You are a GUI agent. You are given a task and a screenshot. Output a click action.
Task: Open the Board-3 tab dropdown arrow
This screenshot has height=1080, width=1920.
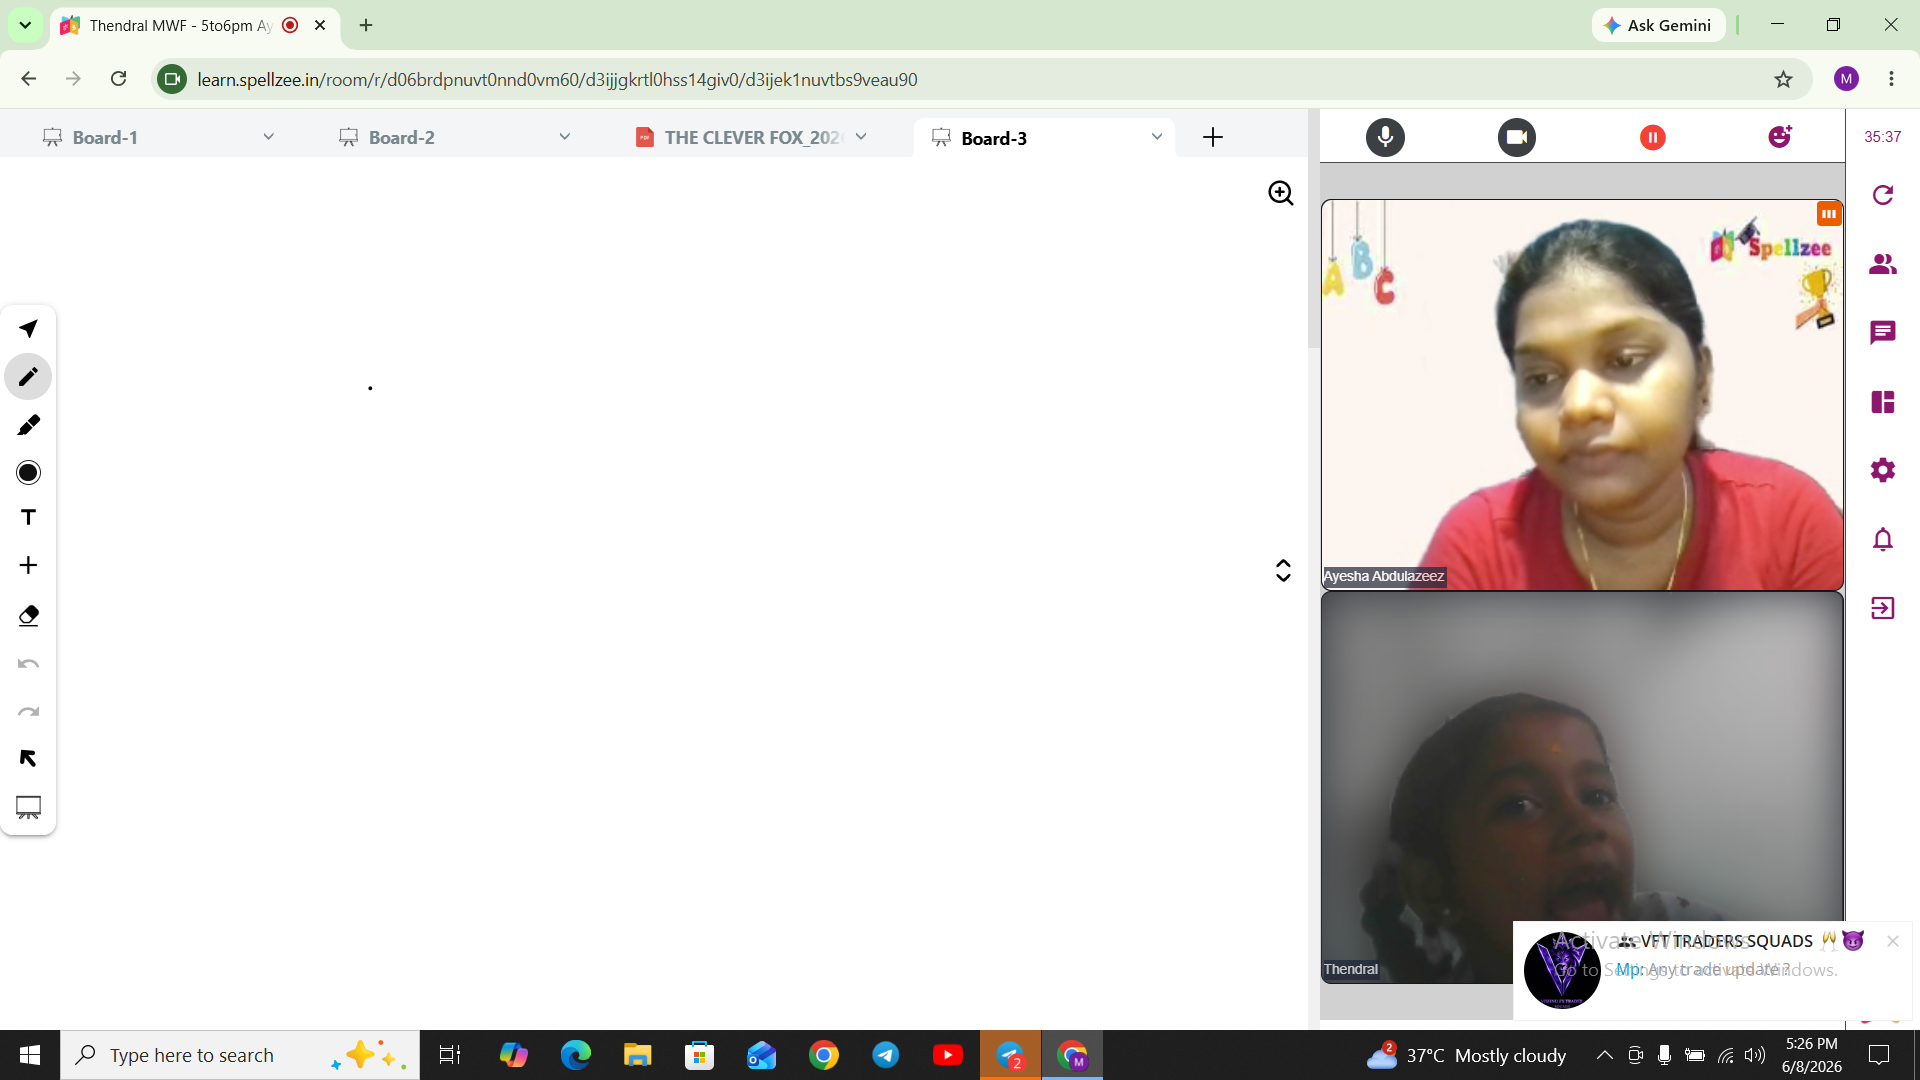click(1156, 137)
